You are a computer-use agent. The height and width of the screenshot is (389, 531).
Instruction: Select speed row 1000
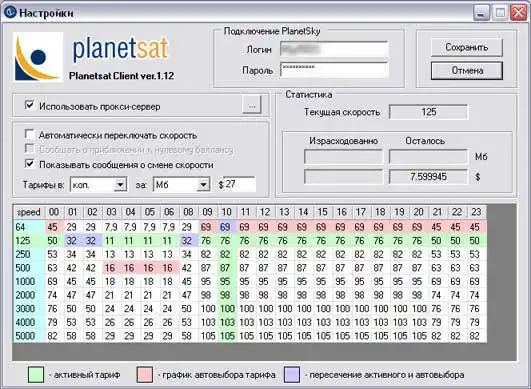[29, 281]
